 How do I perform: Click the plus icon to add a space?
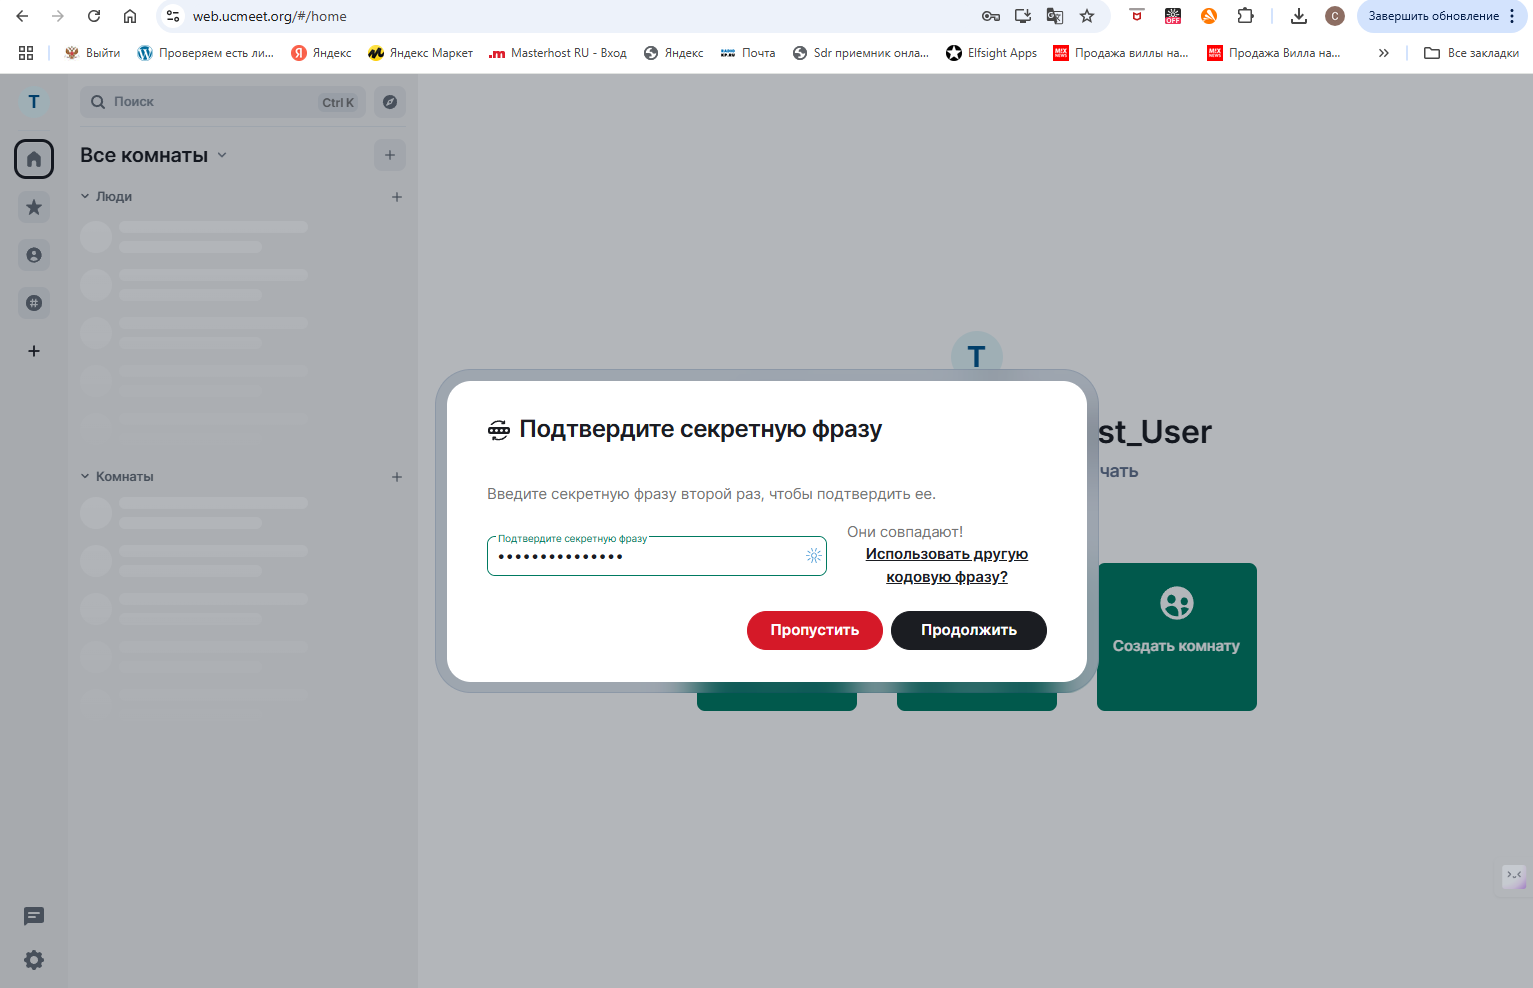(33, 351)
